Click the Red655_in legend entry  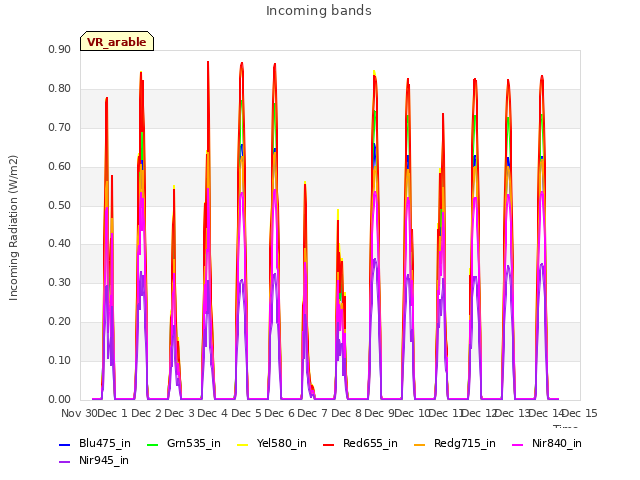[360, 443]
